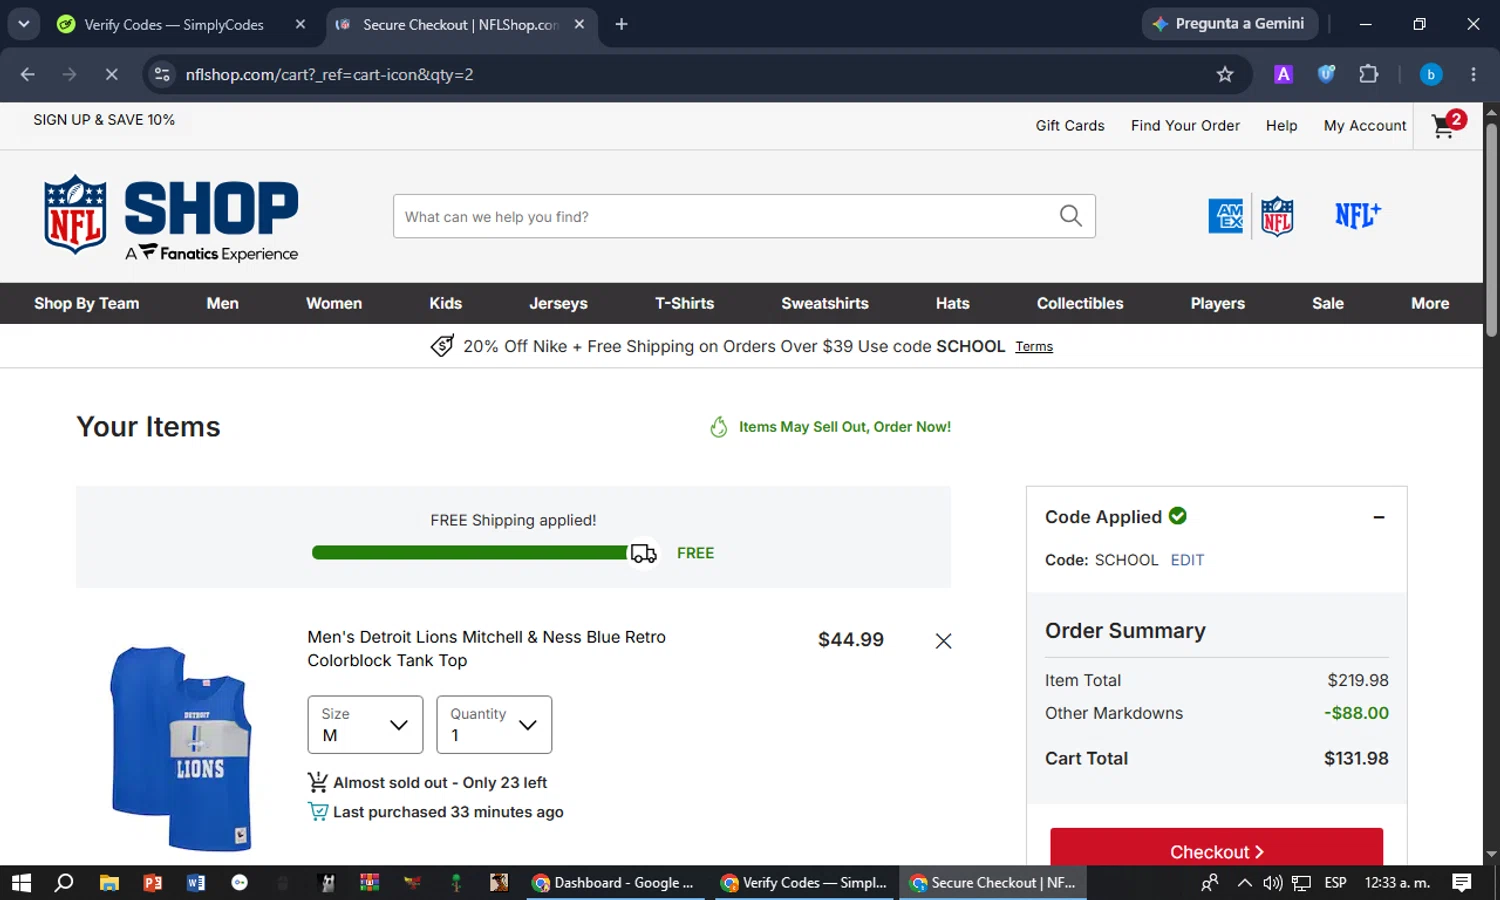Open the Men's Detroit Lions tank top title
The height and width of the screenshot is (900, 1500).
point(486,648)
